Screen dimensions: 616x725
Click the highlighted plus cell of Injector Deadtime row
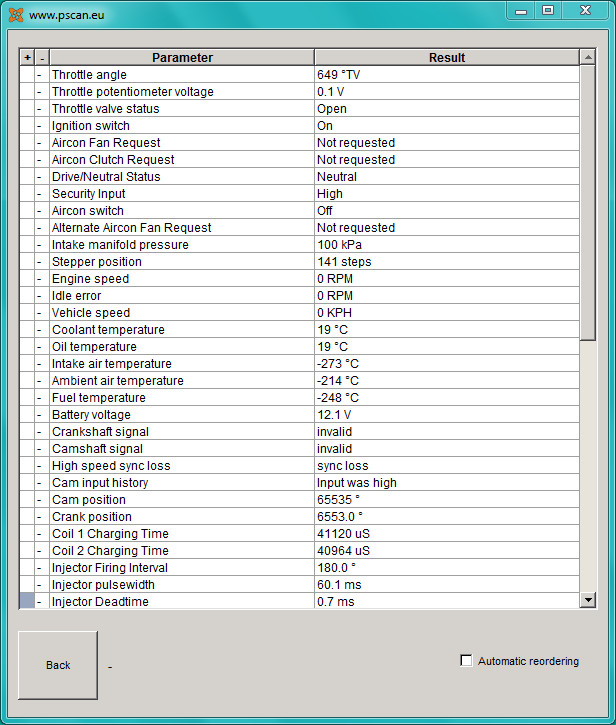pyautogui.click(x=27, y=601)
